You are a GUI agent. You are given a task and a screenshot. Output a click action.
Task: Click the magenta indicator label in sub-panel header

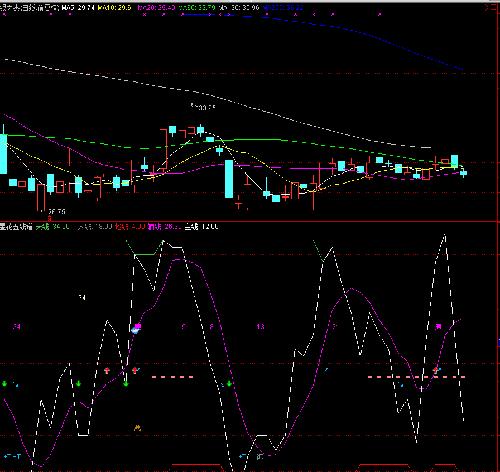tap(165, 227)
